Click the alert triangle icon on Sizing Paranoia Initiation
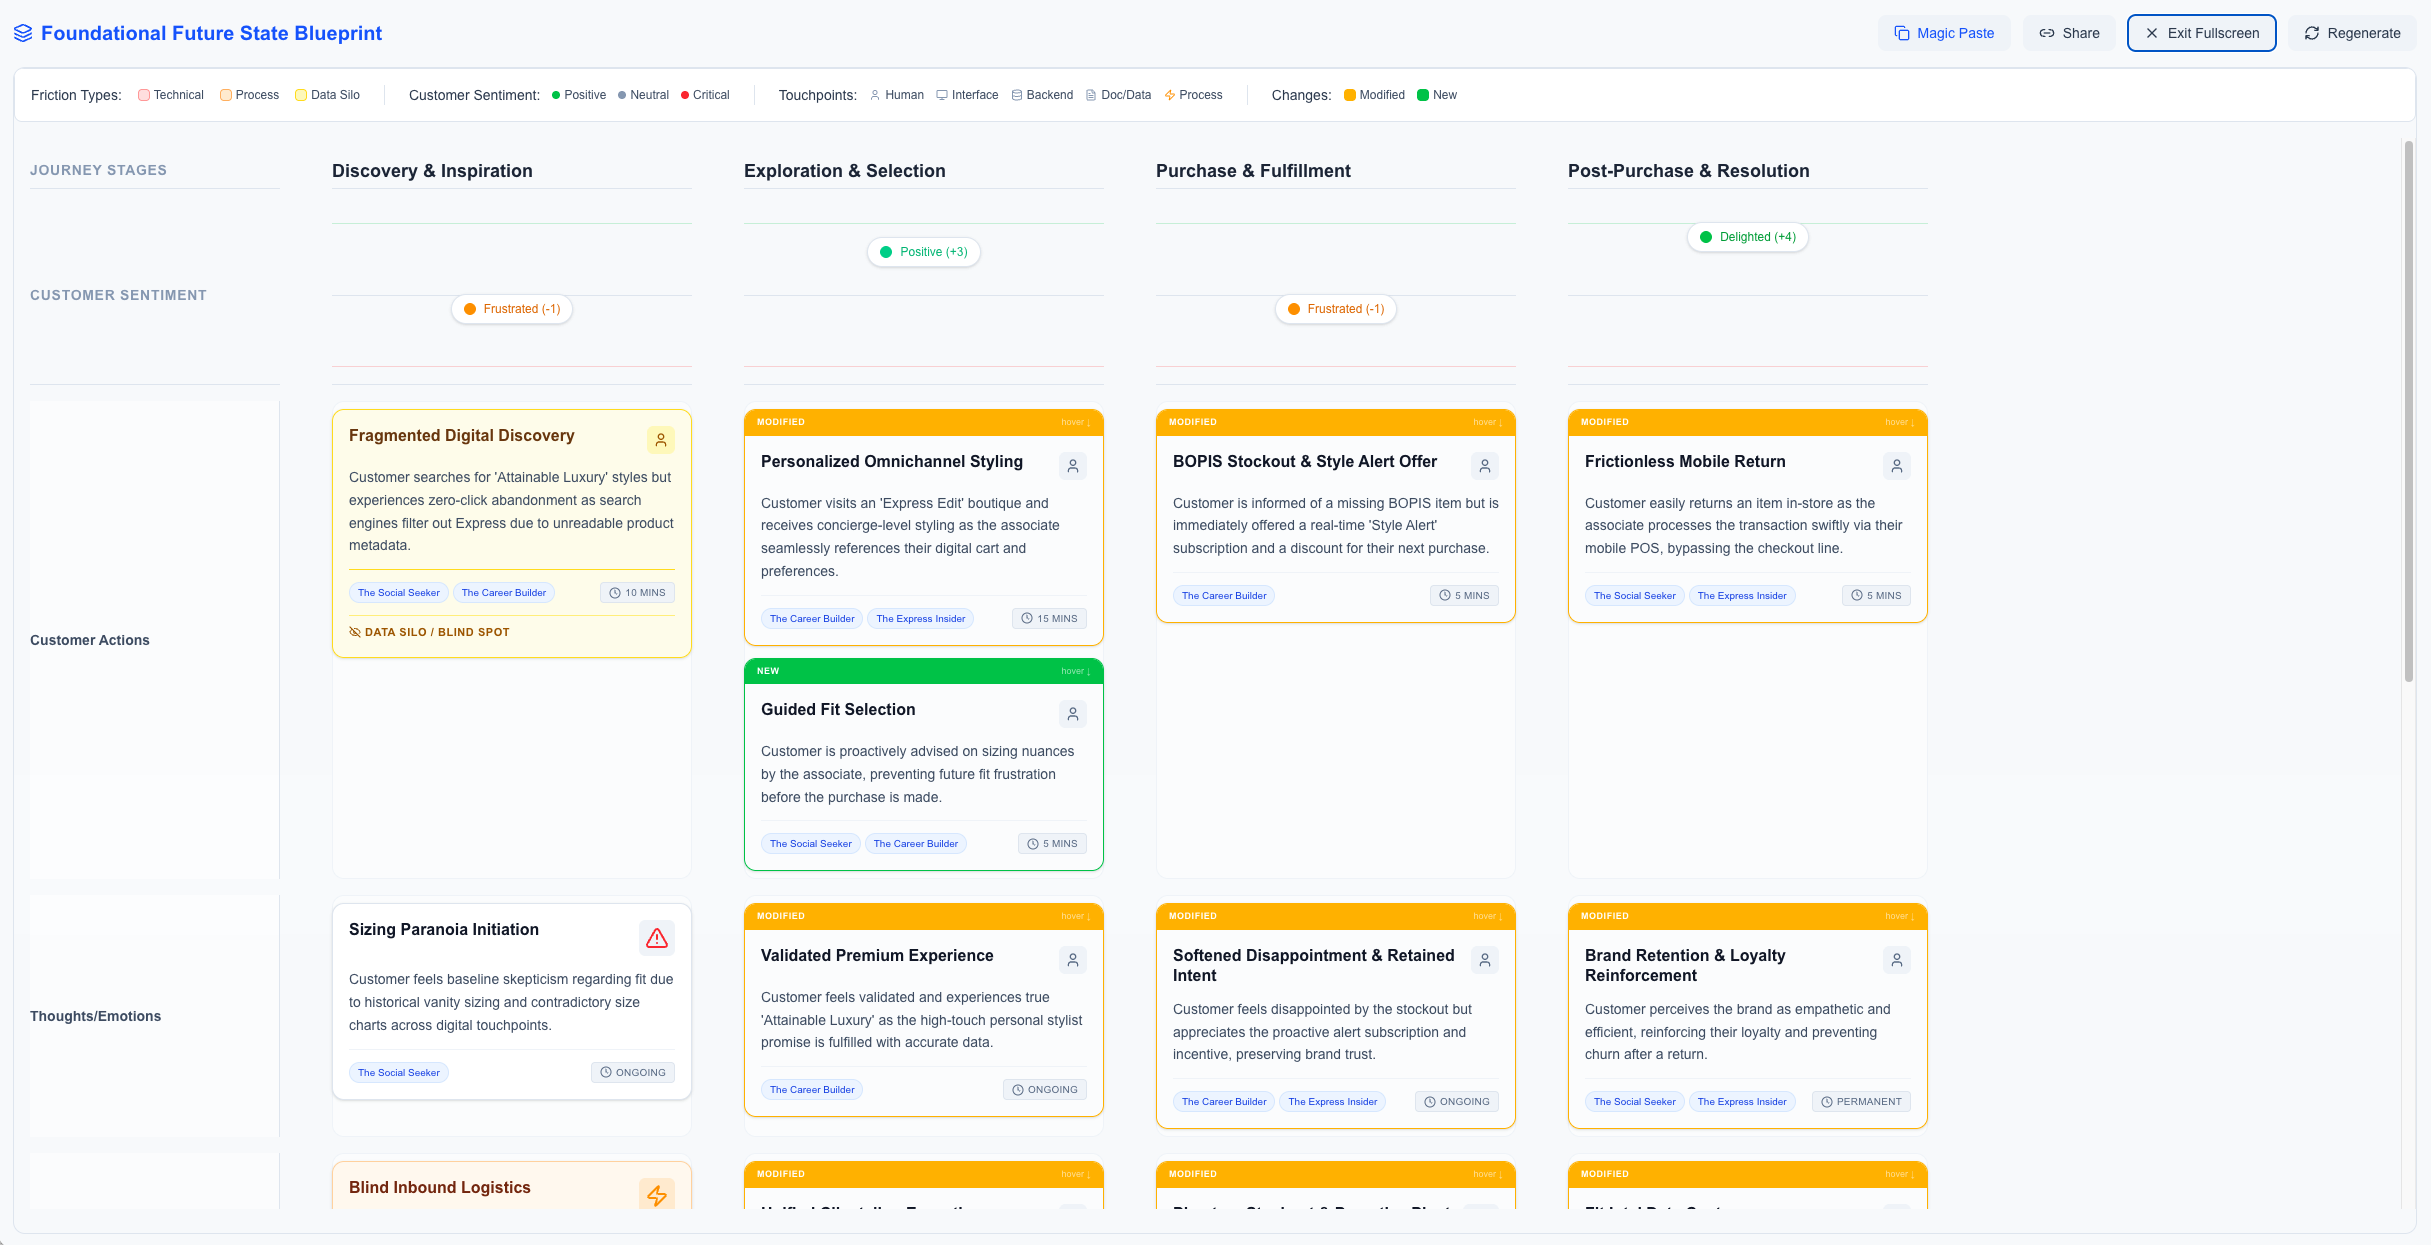 pos(658,937)
